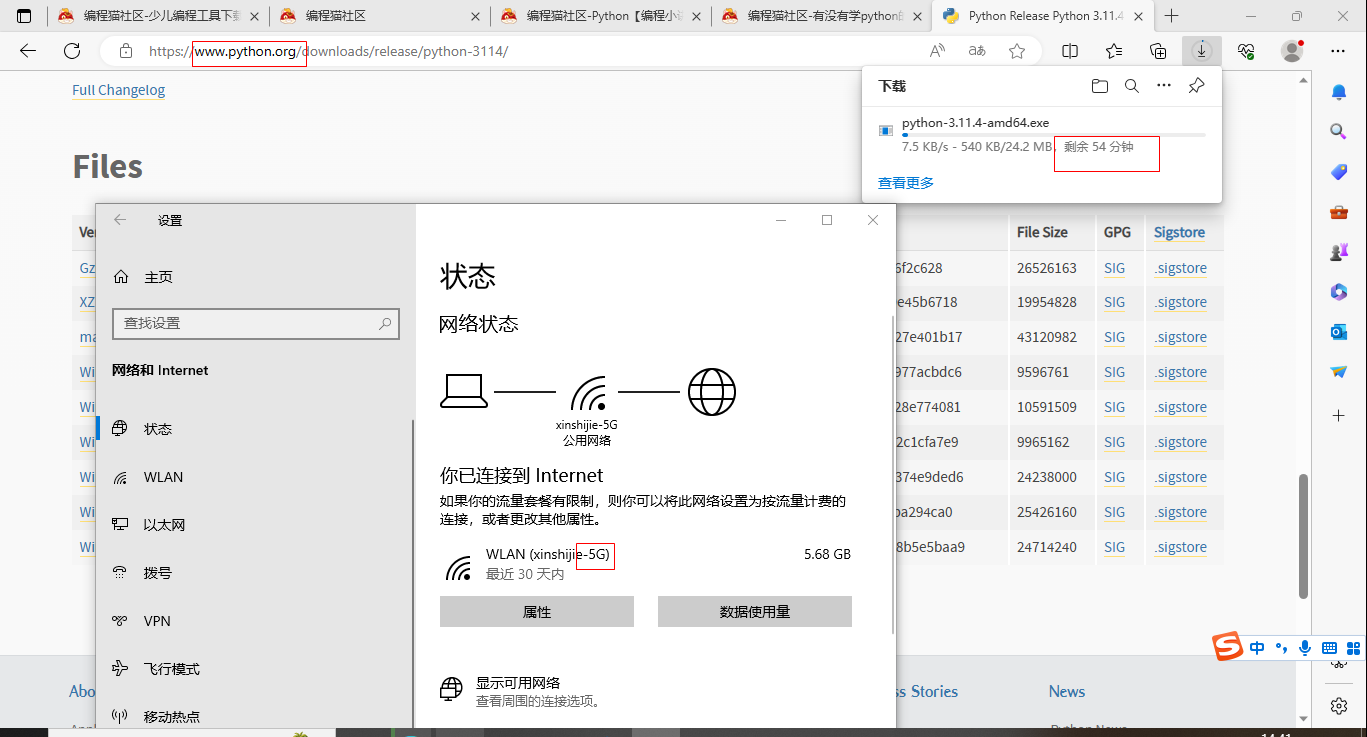Click the Sogou S logo on input bar
Screen dimensions: 1367x737
pos(1227,647)
